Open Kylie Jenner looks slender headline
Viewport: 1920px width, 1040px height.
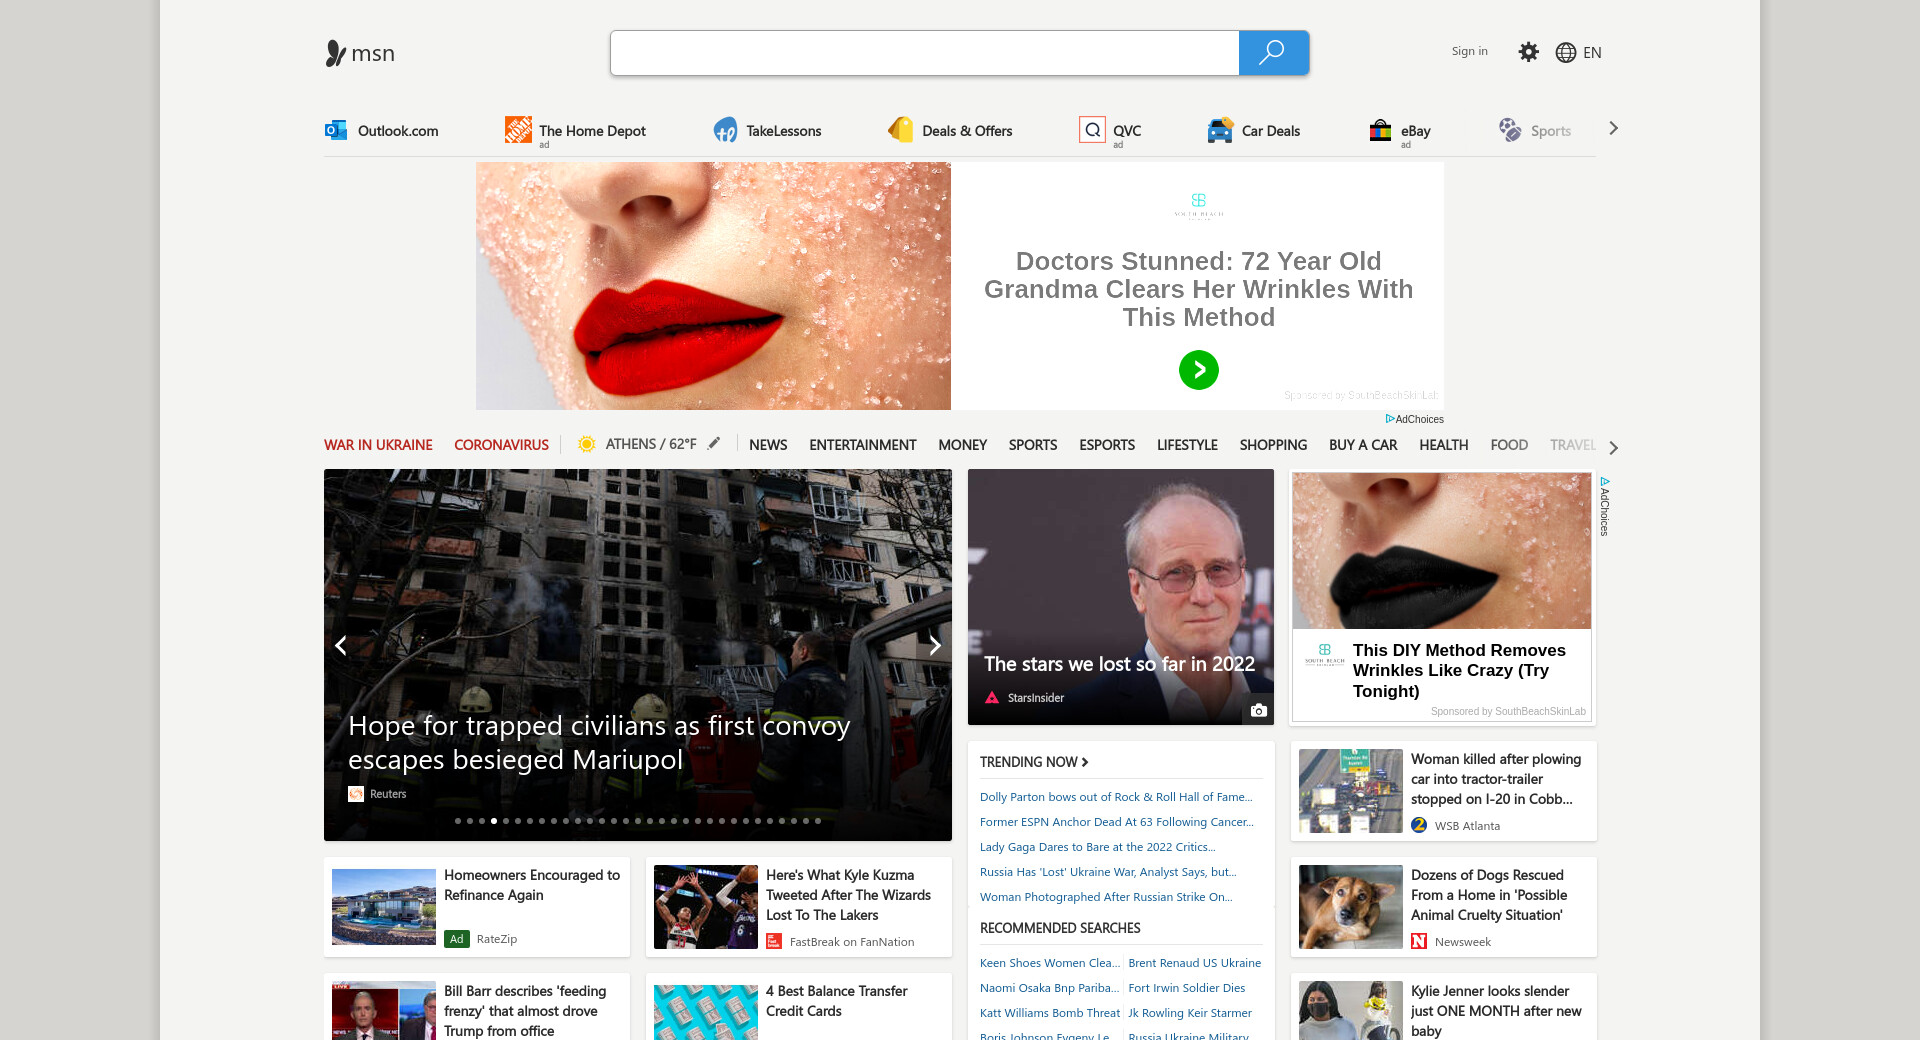coord(1496,1011)
